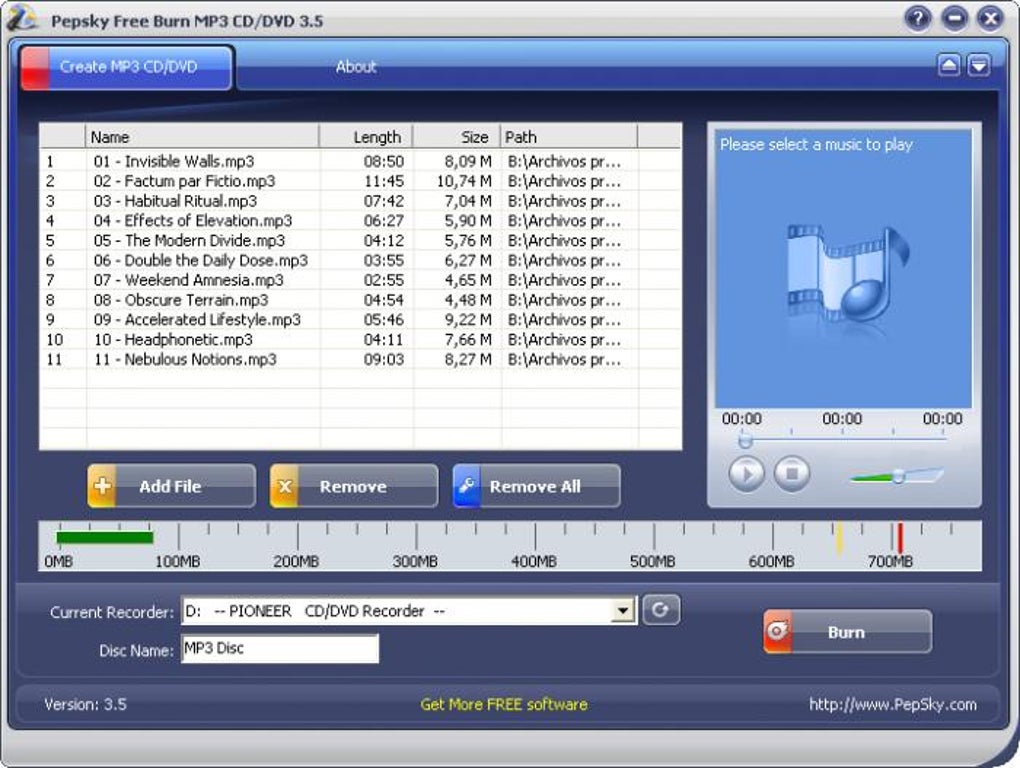This screenshot has width=1020, height=768.
Task: Click the red 700MB capacity marker
Action: click(900, 538)
